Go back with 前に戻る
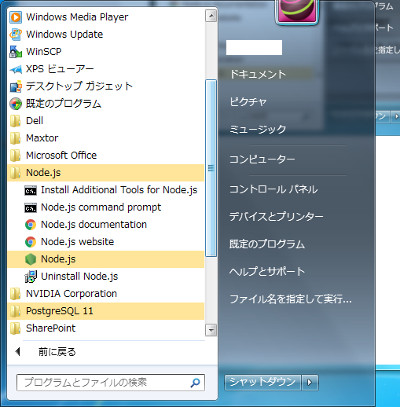Screen dimensions: 400x407 (57, 352)
